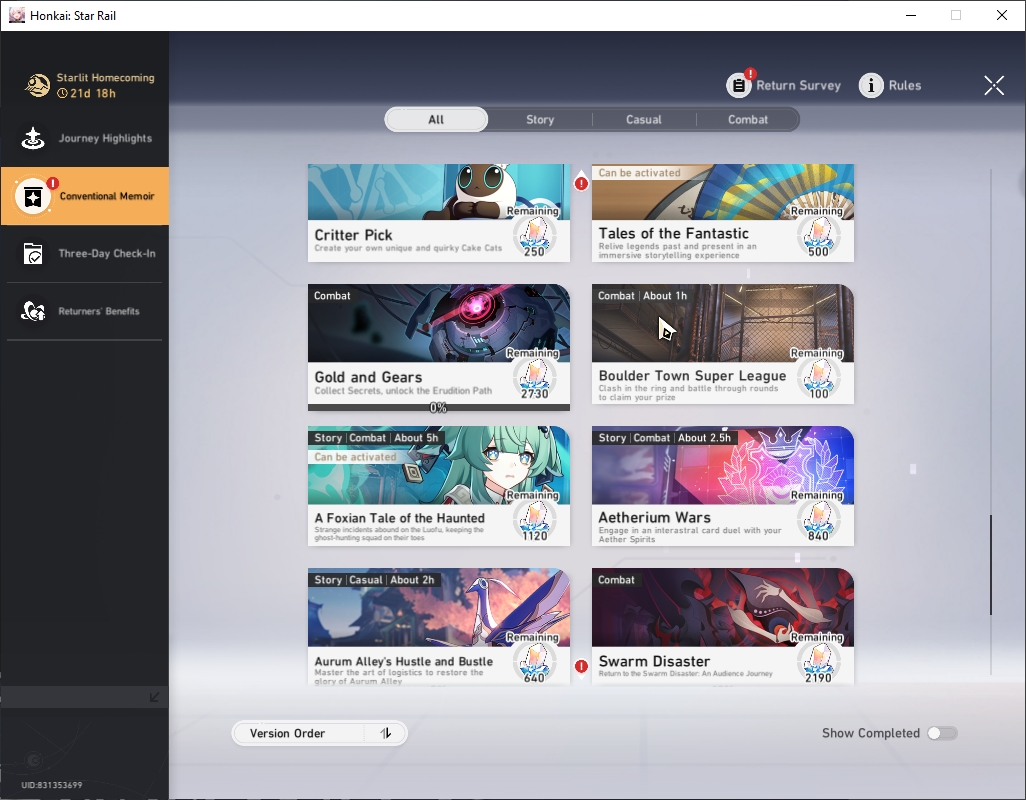Image resolution: width=1026 pixels, height=800 pixels.
Task: Switch to the Story tab
Action: 540,120
